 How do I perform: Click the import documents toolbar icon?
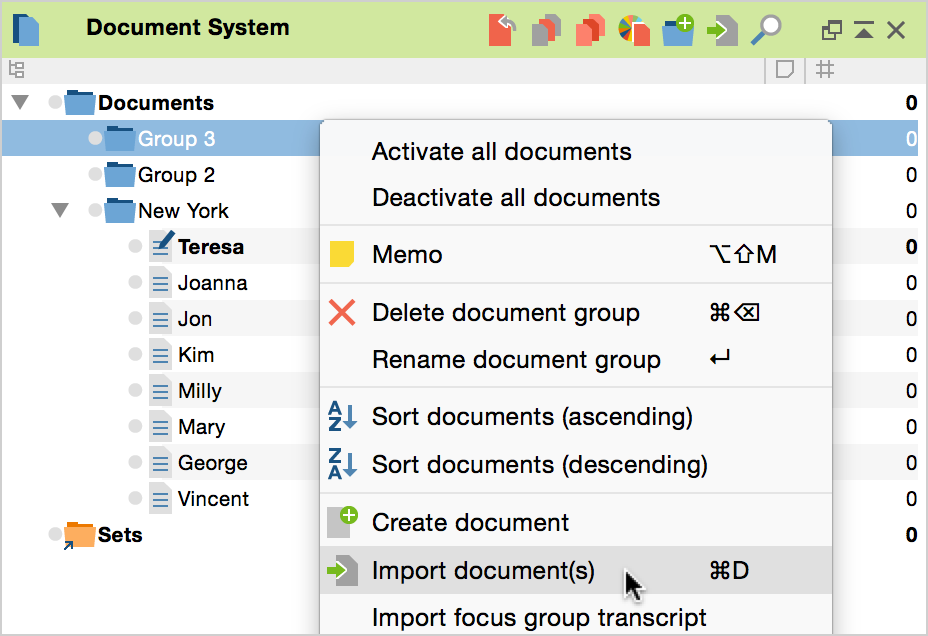722,30
